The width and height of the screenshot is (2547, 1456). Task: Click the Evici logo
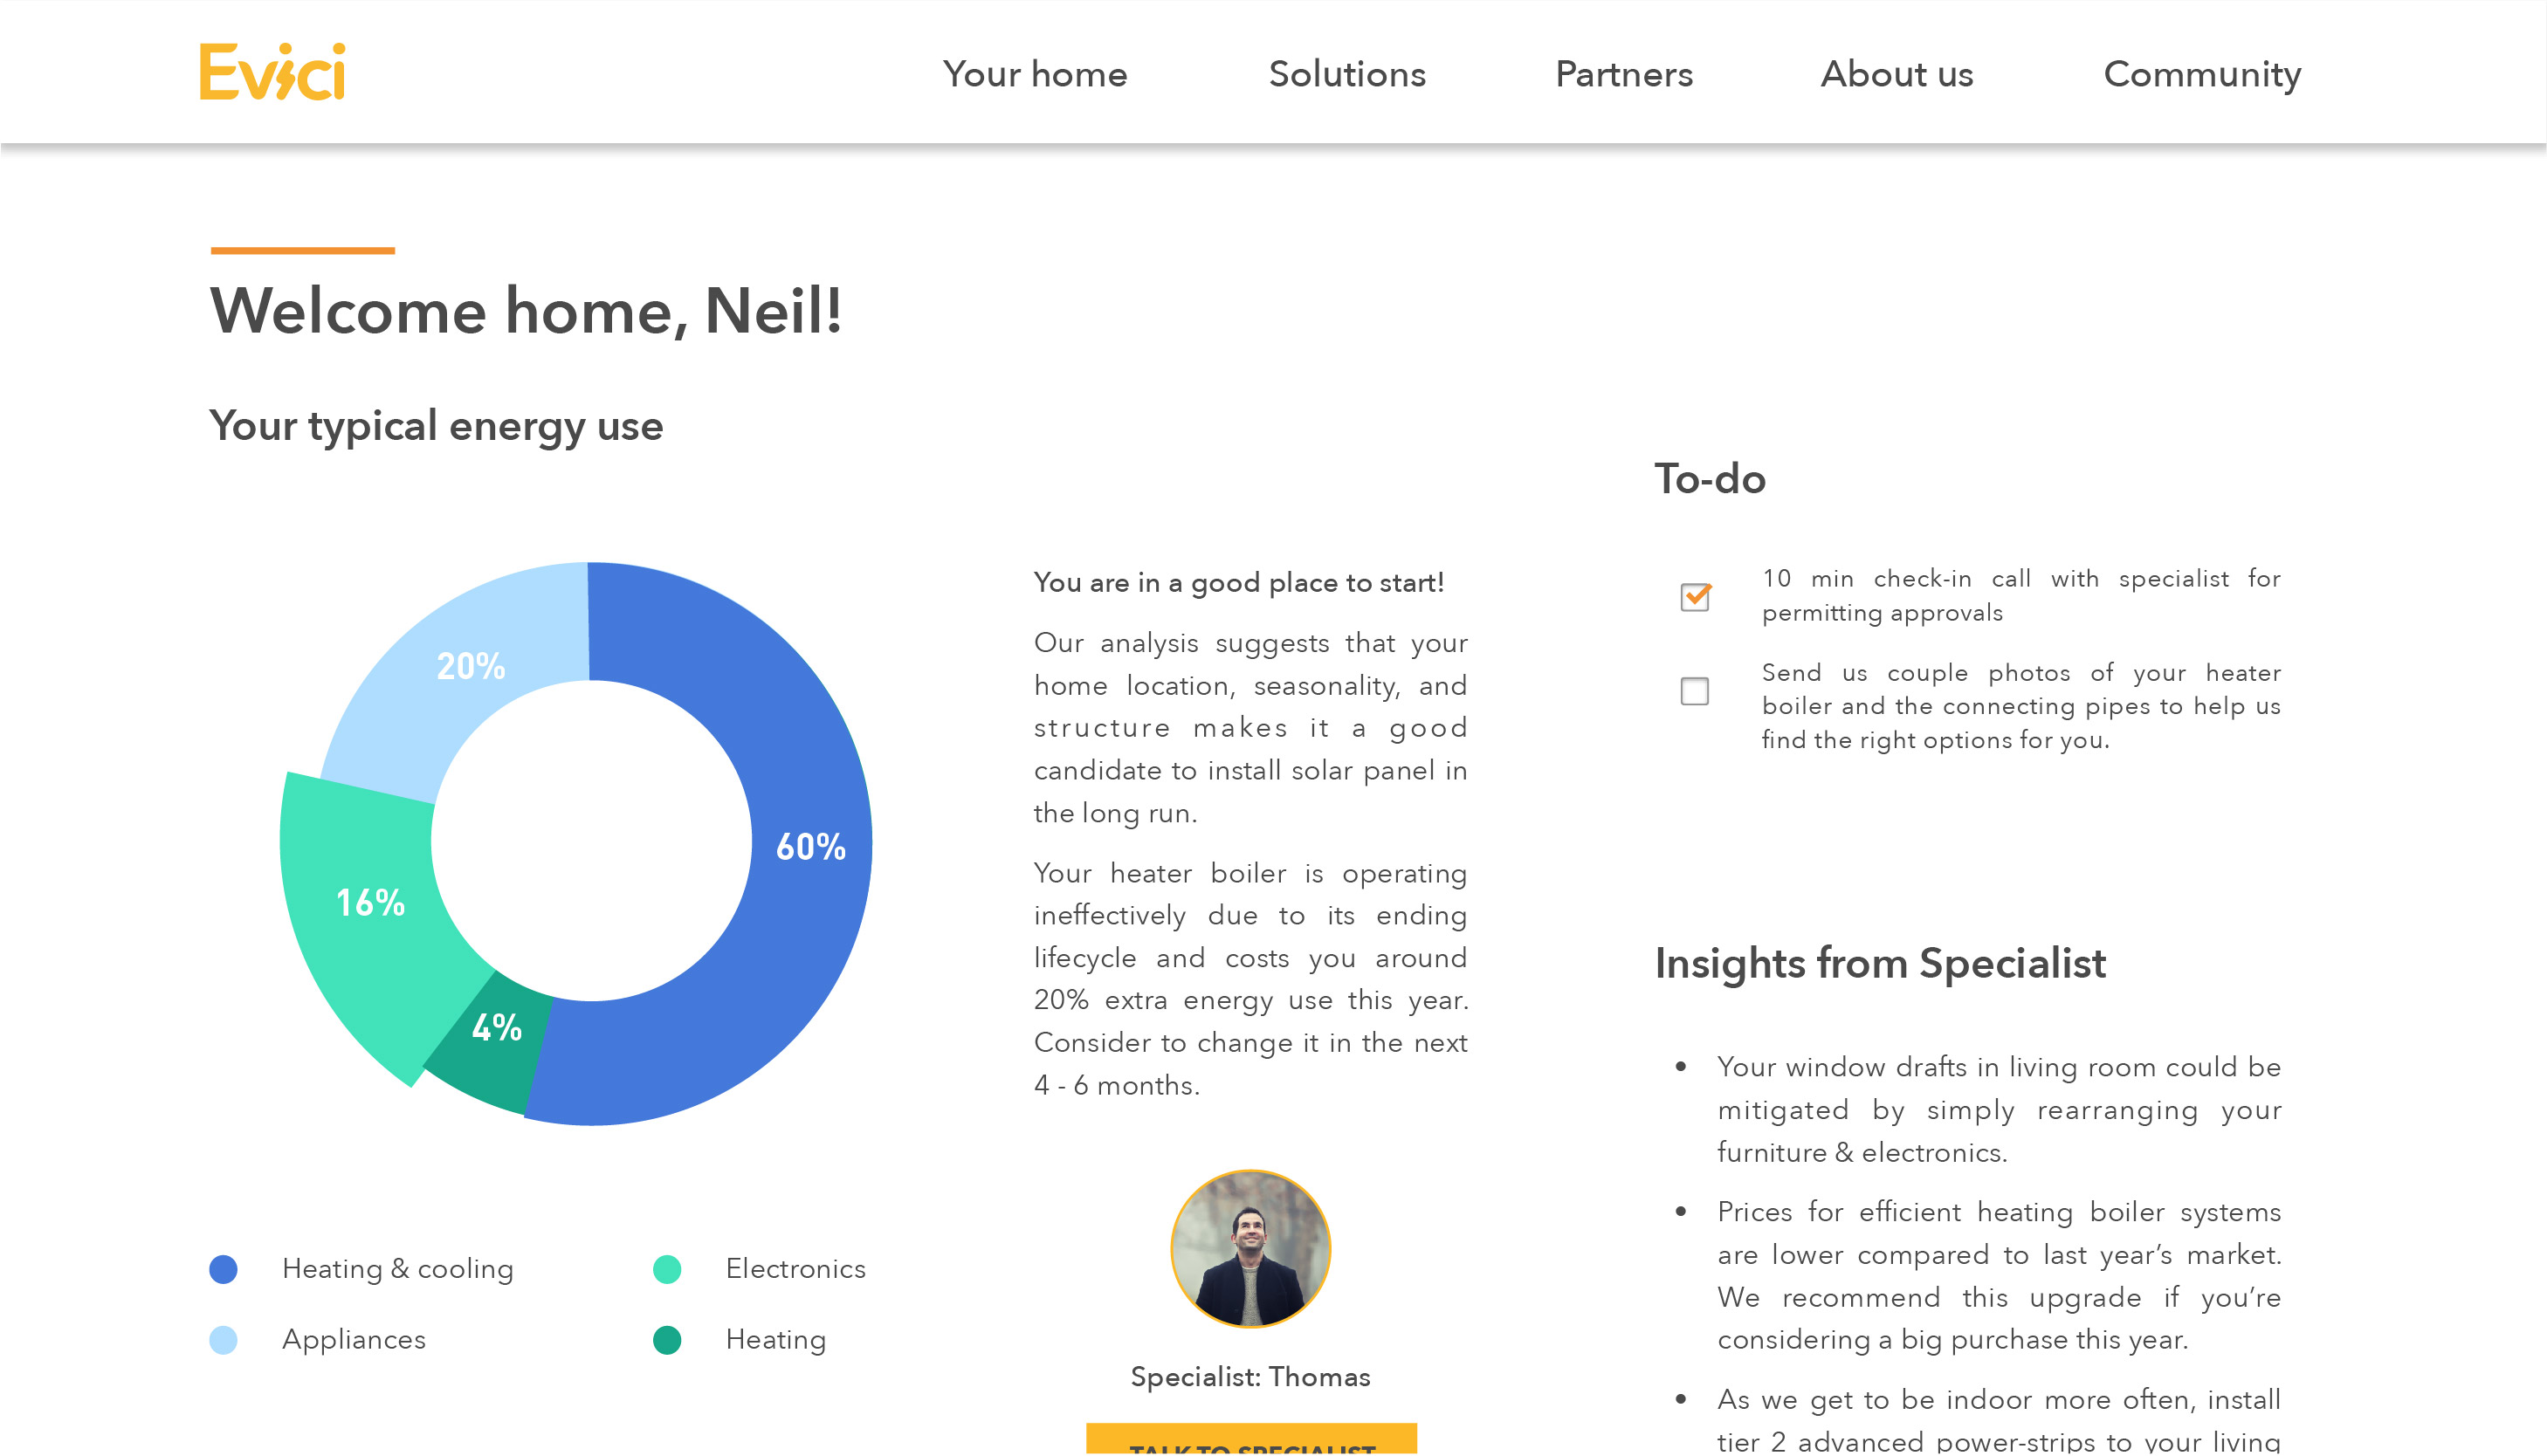coord(272,71)
